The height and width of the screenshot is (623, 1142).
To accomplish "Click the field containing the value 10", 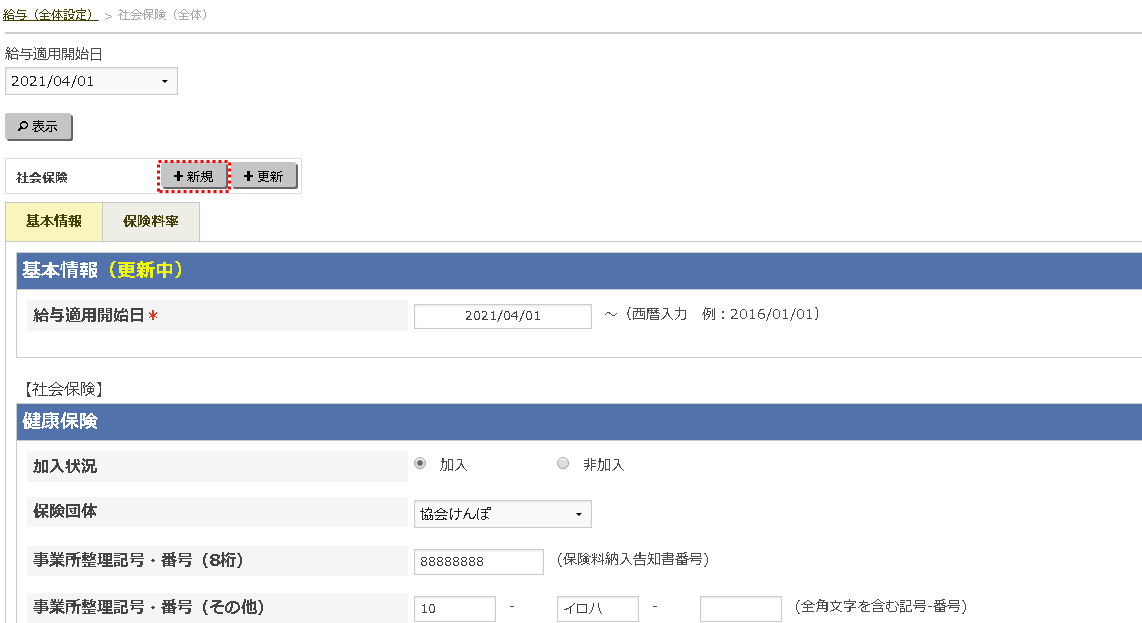I will click(x=454, y=608).
